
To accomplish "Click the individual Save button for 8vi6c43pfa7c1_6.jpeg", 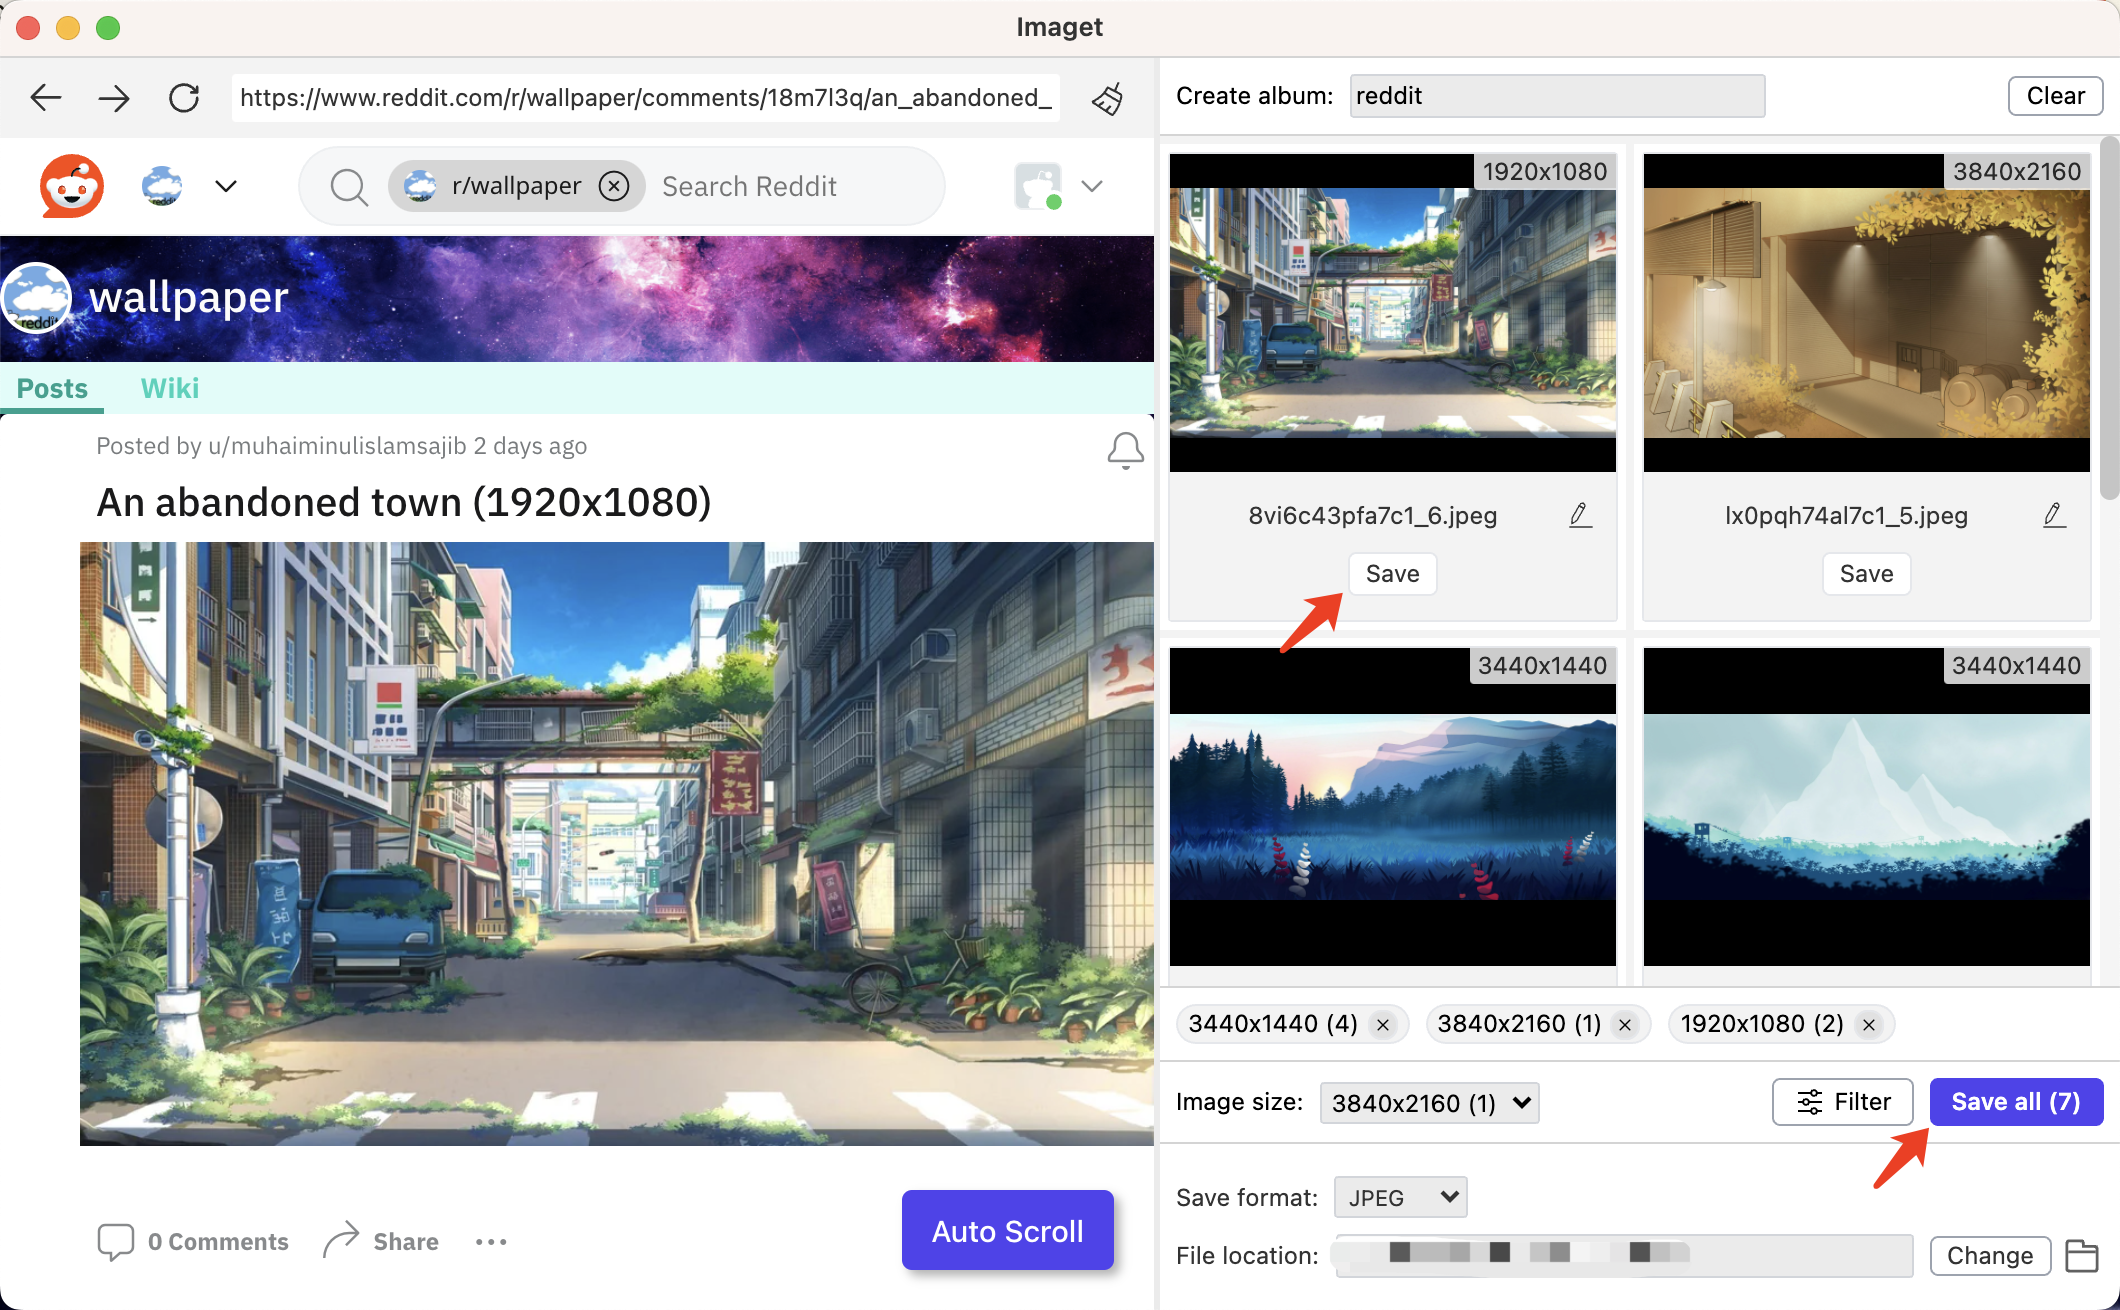I will click(1393, 572).
